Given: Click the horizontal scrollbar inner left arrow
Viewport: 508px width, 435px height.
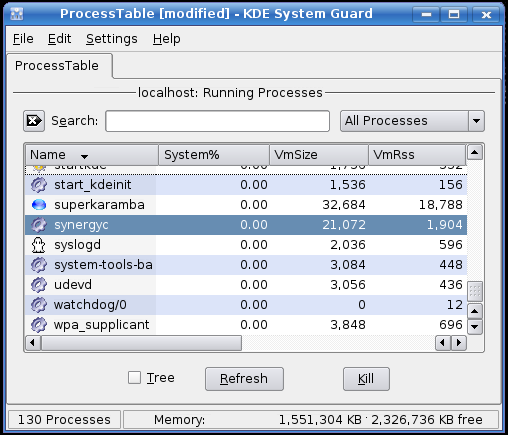Looking at the screenshot, I should tap(443, 343).
